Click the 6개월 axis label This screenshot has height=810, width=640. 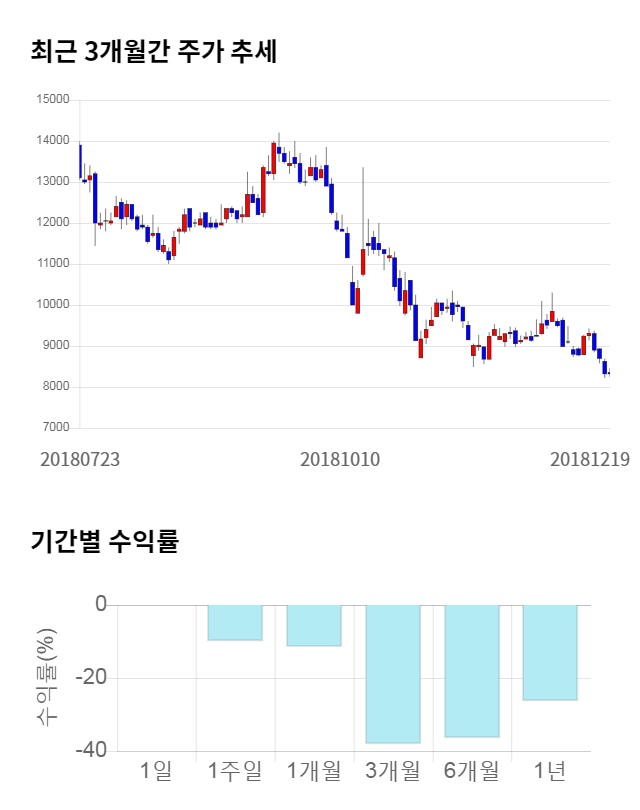472,771
